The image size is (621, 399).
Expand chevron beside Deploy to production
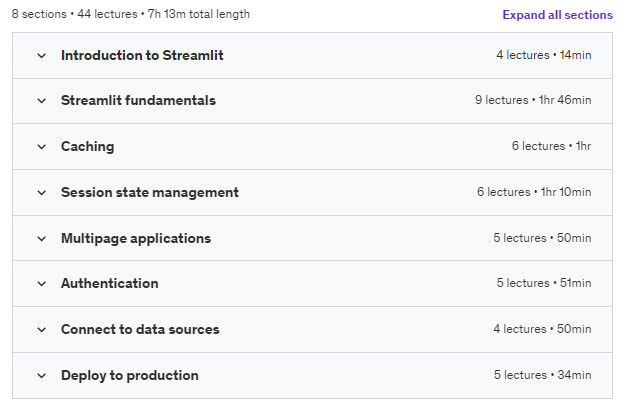click(x=42, y=376)
